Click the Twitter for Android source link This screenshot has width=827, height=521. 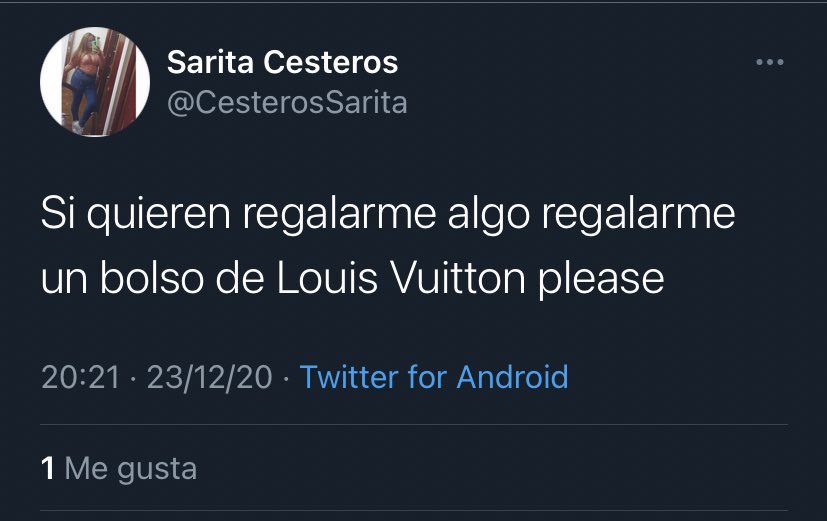pyautogui.click(x=434, y=377)
